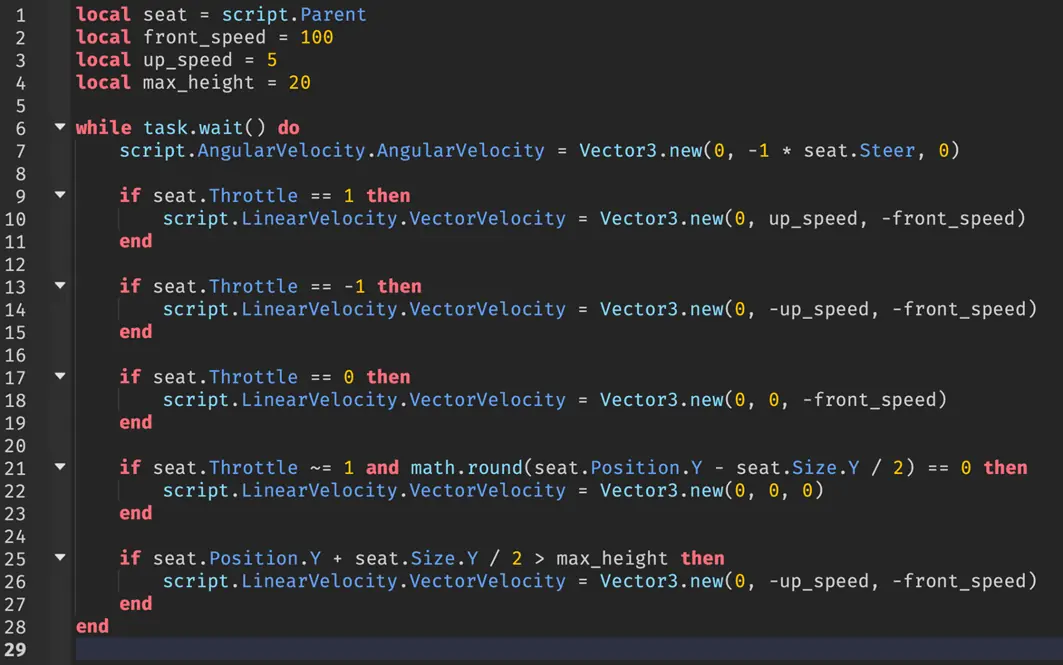Click the '~=' operator on line 21
This screenshot has width=1063, height=665.
click(321, 468)
